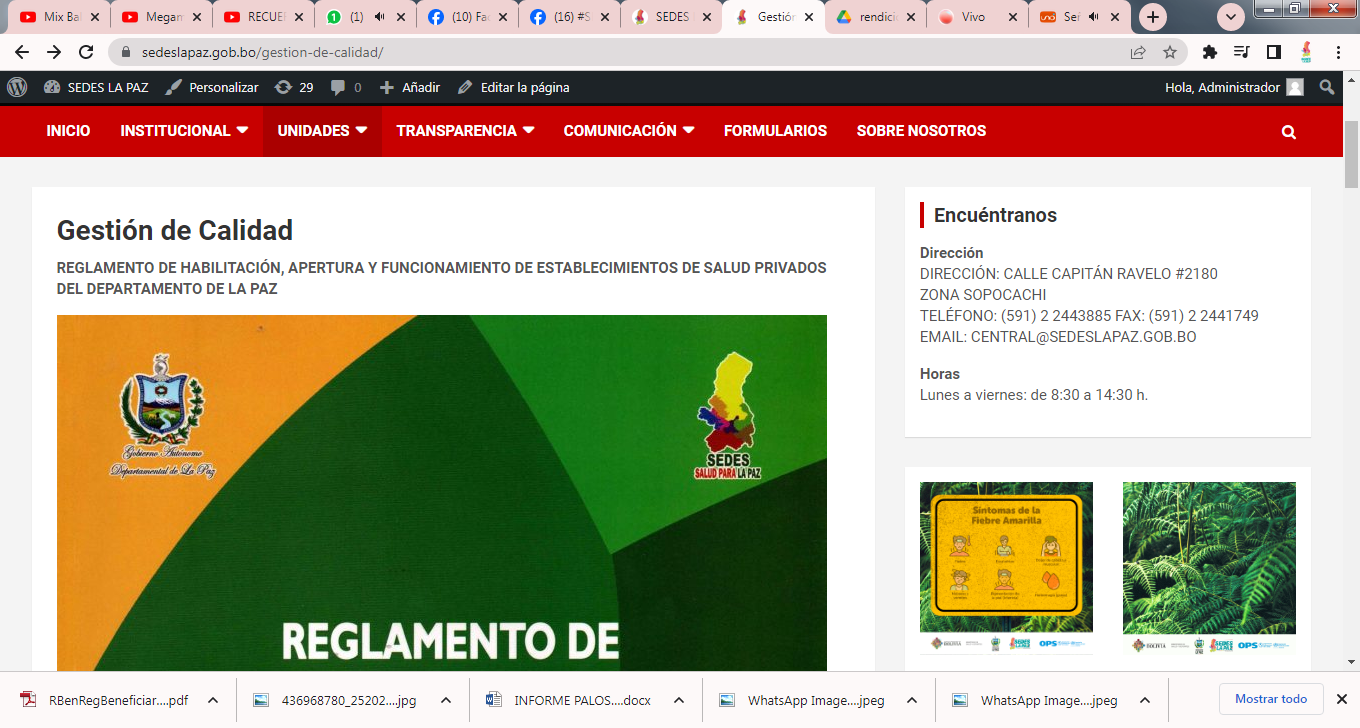Click the share page icon in address bar
Viewport: 1360px width, 728px height.
pos(1138,52)
